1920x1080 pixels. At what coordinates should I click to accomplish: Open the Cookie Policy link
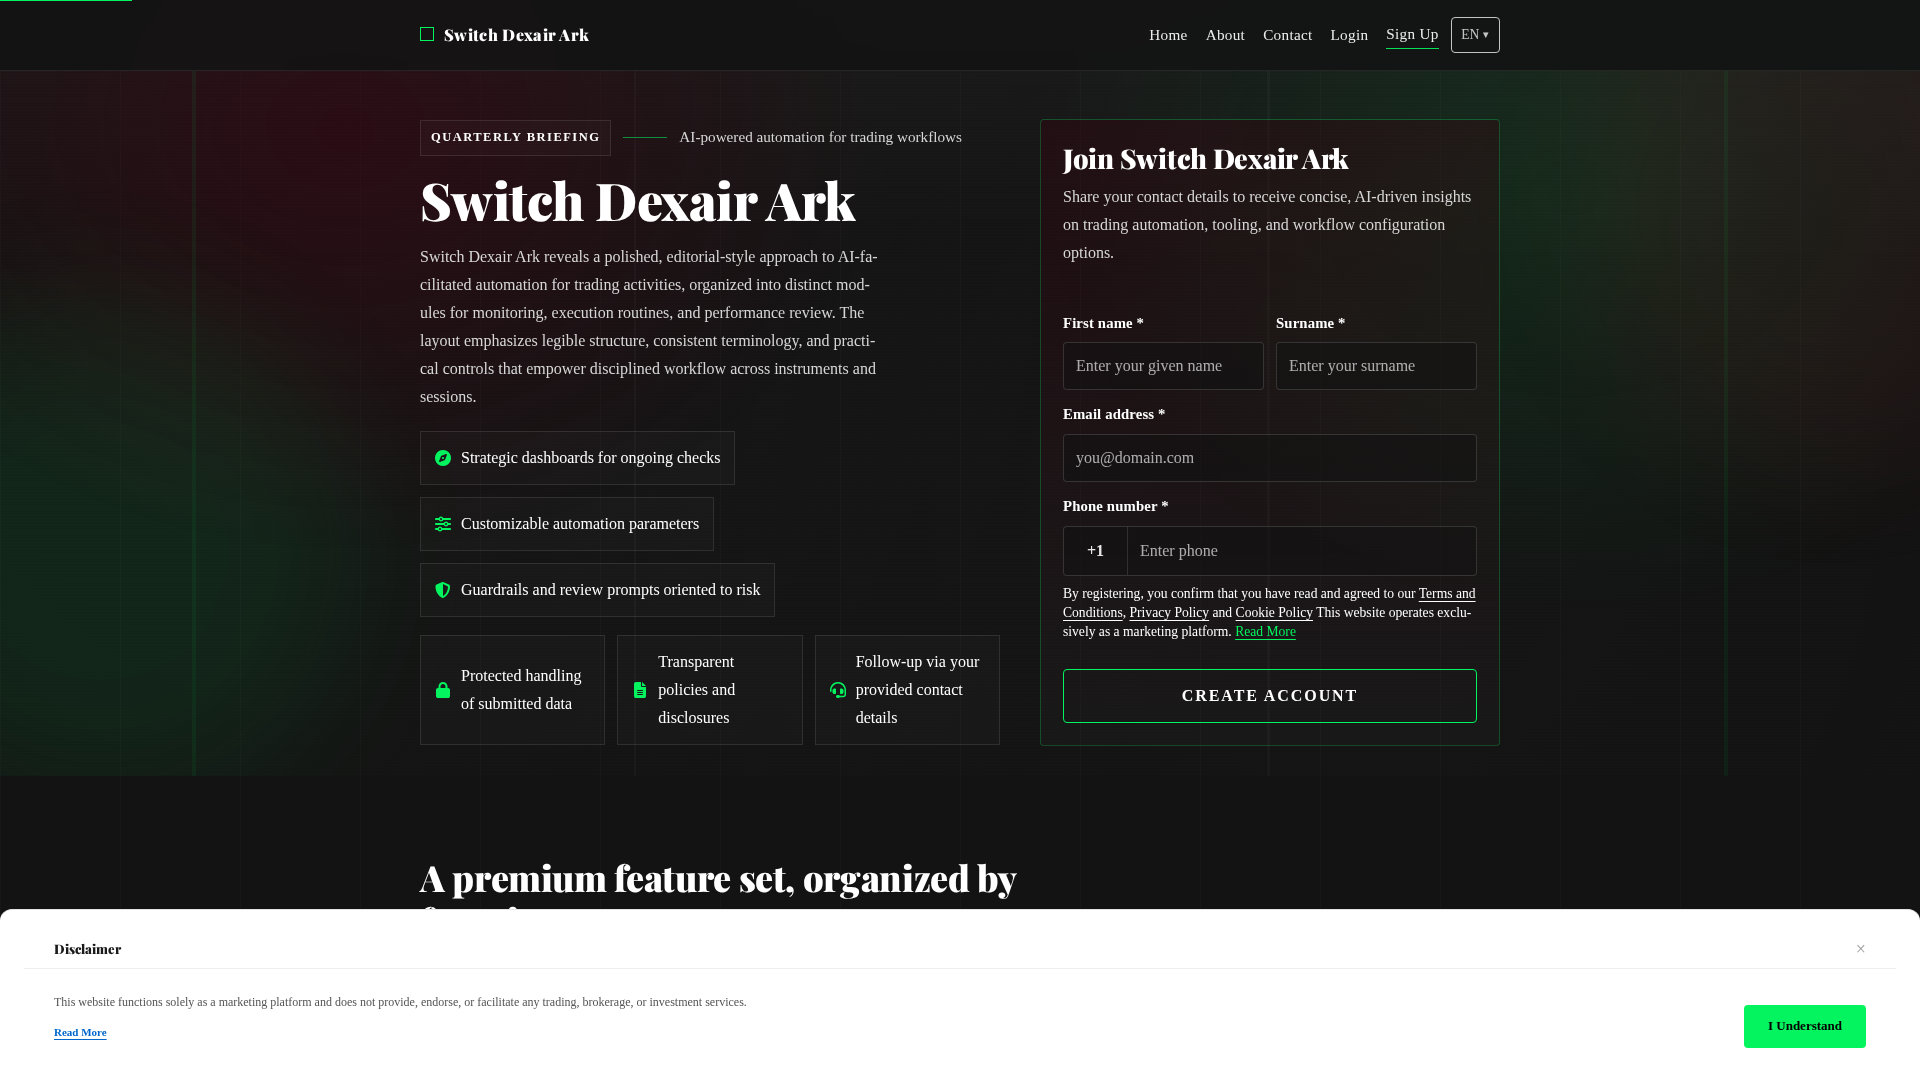coord(1274,613)
